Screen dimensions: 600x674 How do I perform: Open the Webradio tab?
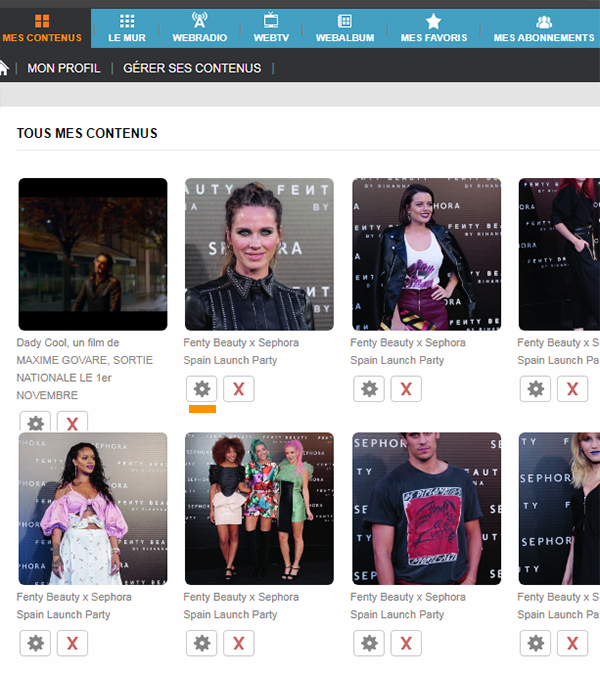click(x=199, y=28)
